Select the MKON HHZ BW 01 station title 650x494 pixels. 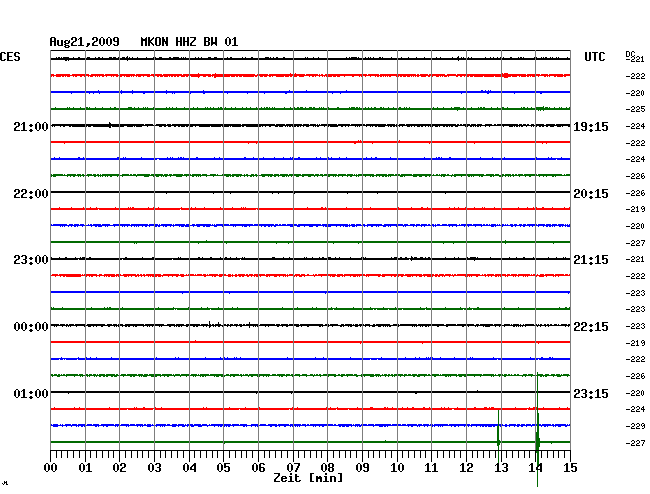point(189,42)
